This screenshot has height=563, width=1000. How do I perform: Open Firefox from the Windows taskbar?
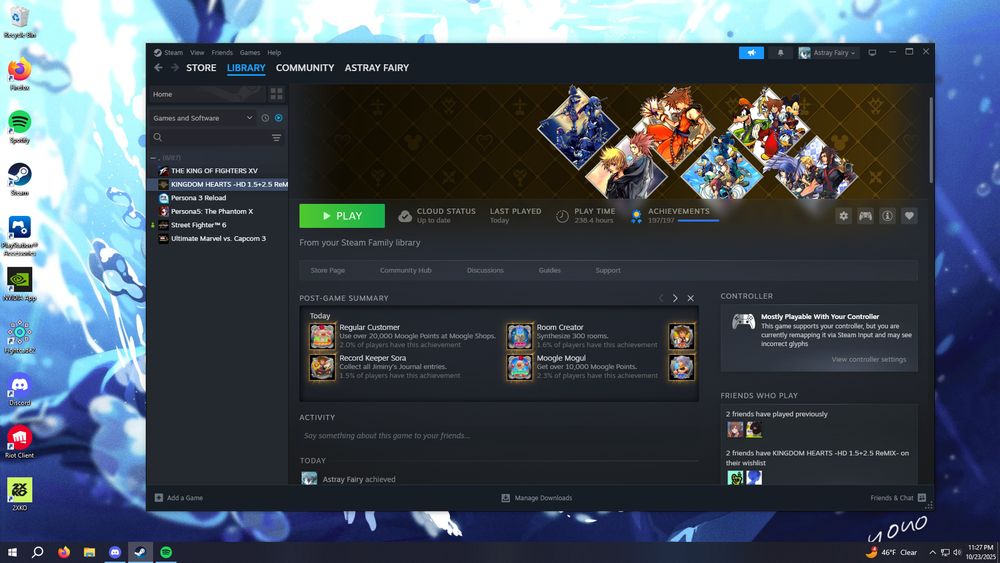(64, 552)
